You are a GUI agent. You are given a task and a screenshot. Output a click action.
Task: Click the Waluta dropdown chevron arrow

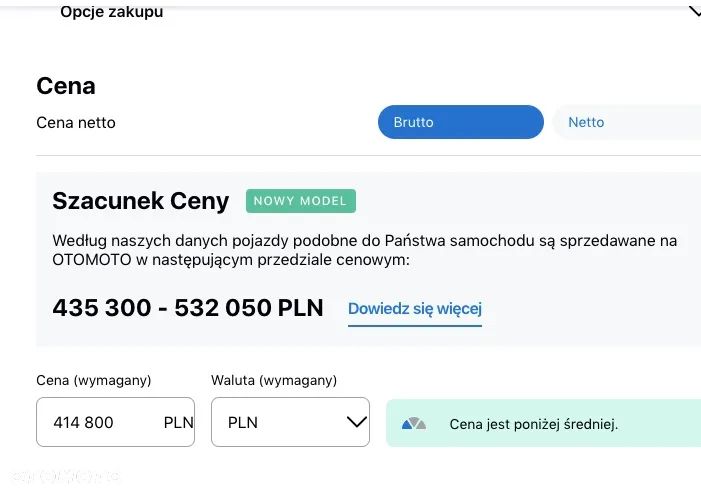click(x=356, y=422)
